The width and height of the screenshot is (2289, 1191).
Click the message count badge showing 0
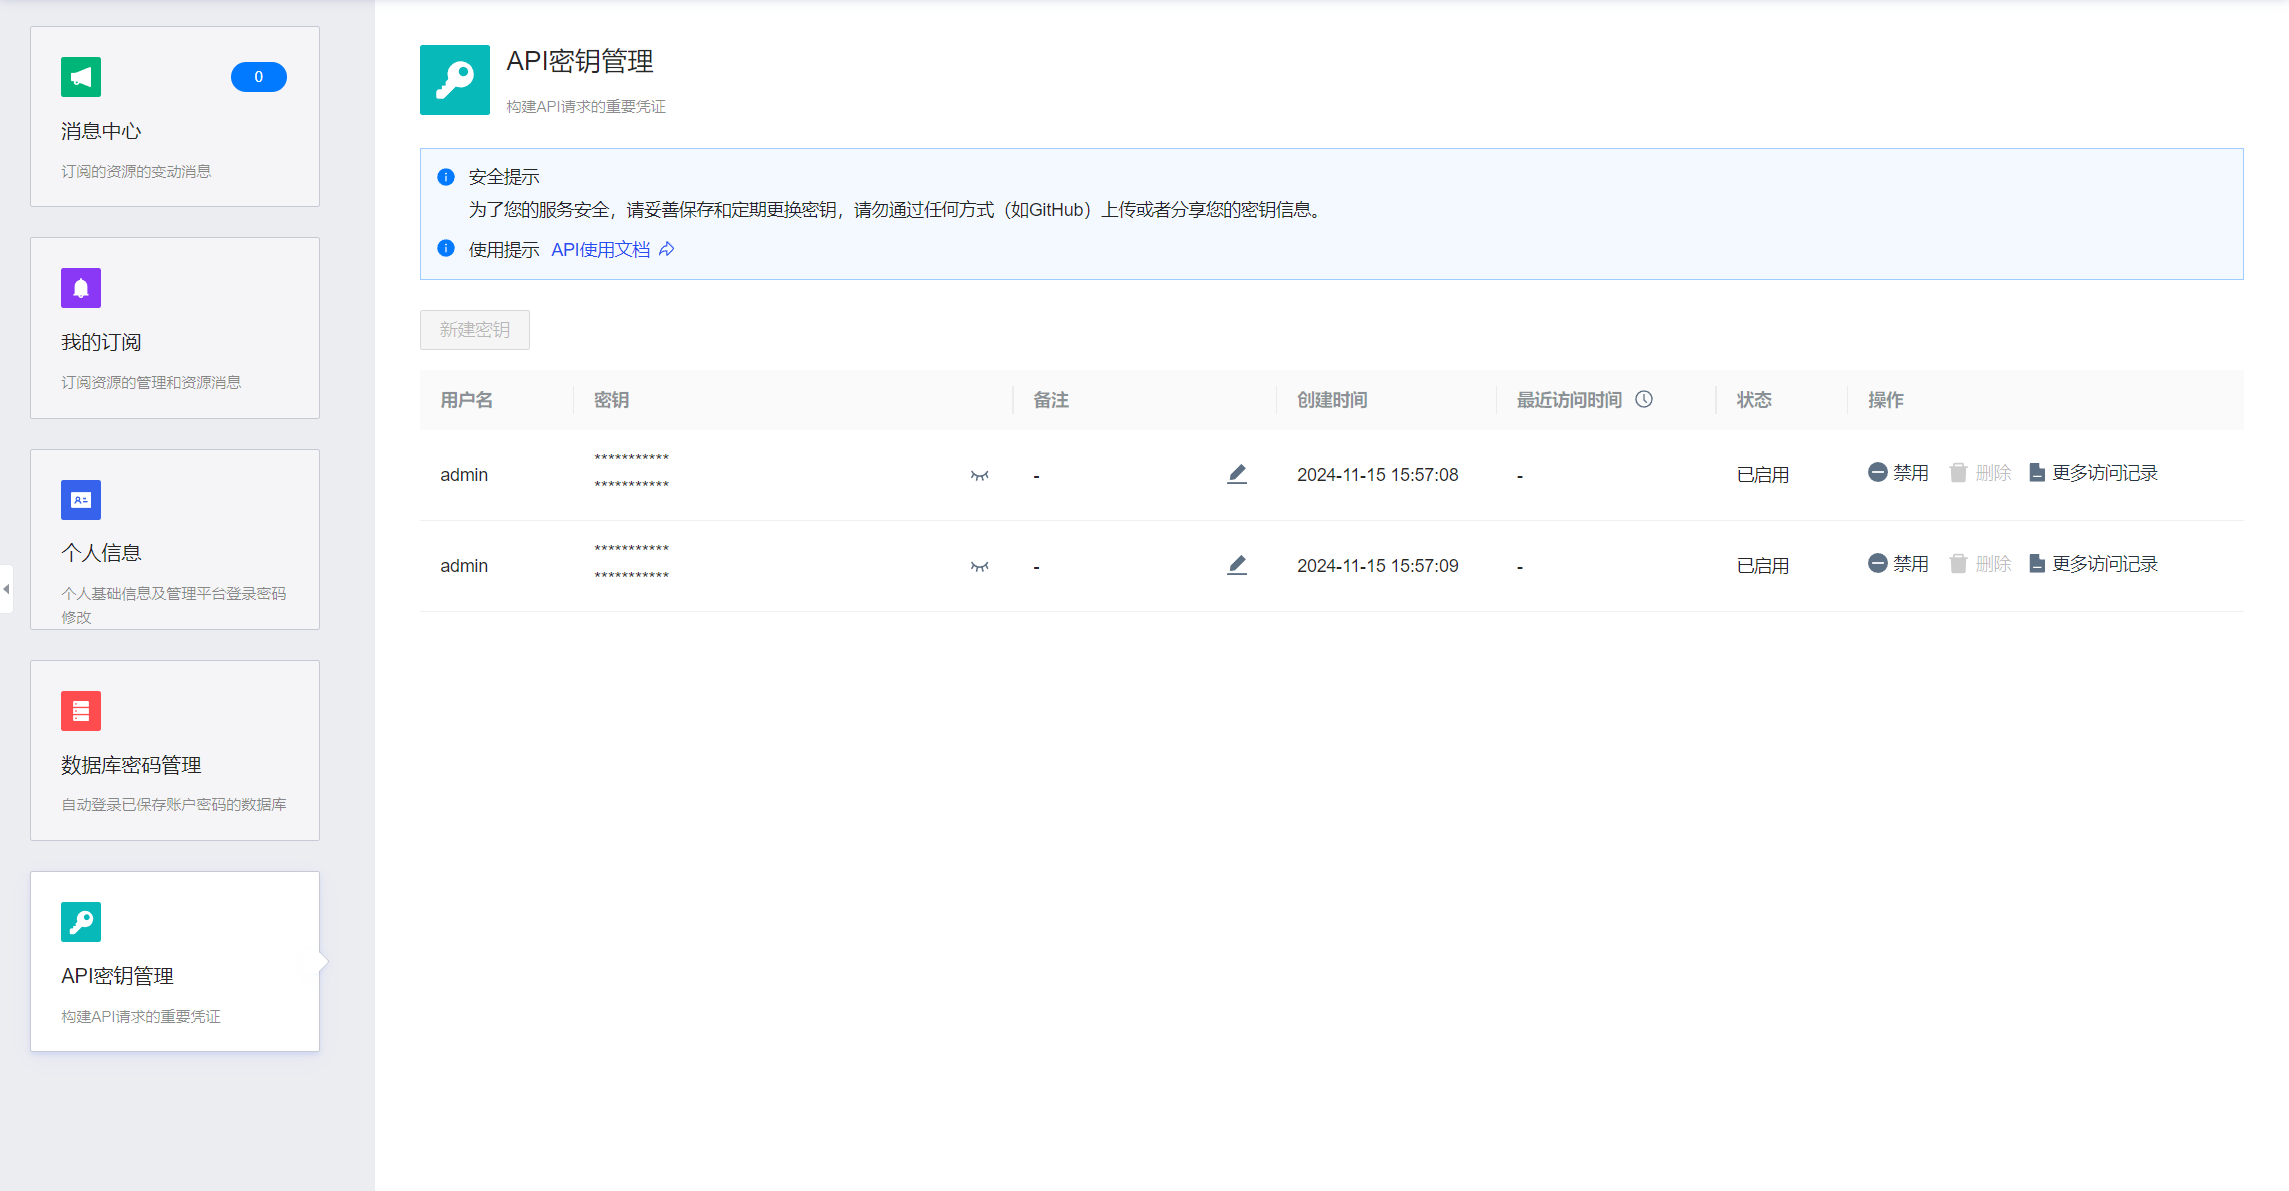pyautogui.click(x=258, y=77)
